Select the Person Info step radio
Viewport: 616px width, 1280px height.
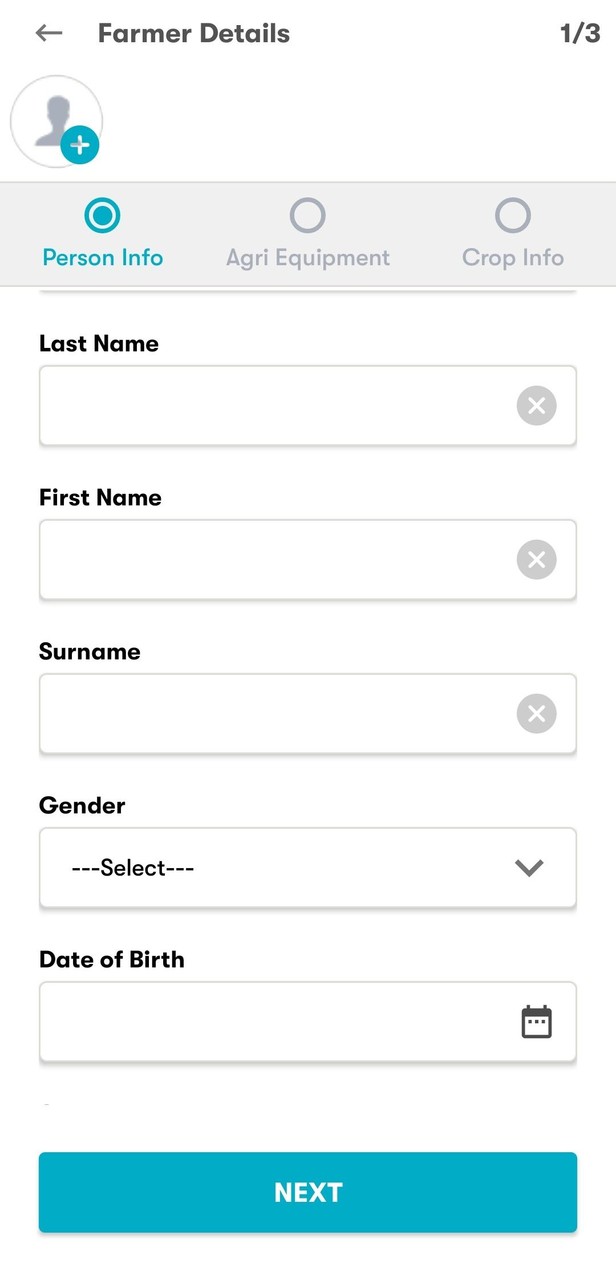point(102,215)
